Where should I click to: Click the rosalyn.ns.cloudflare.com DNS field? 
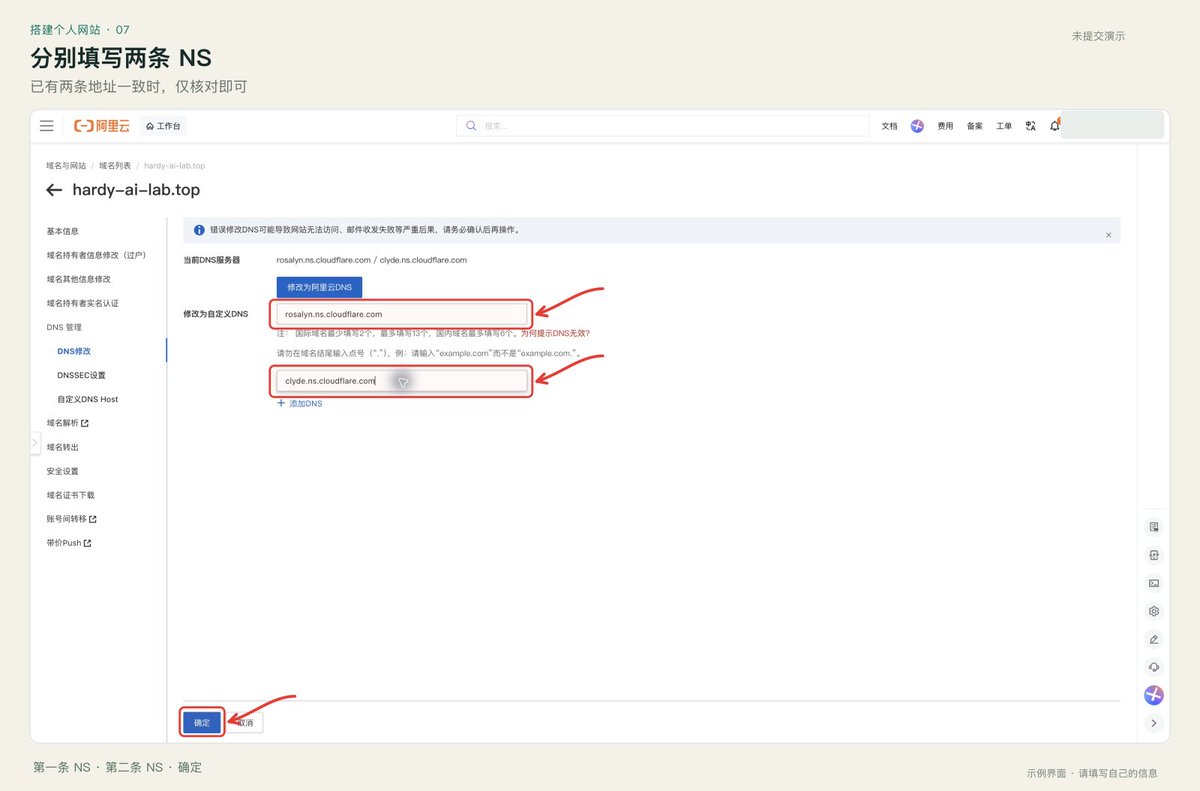[402, 314]
